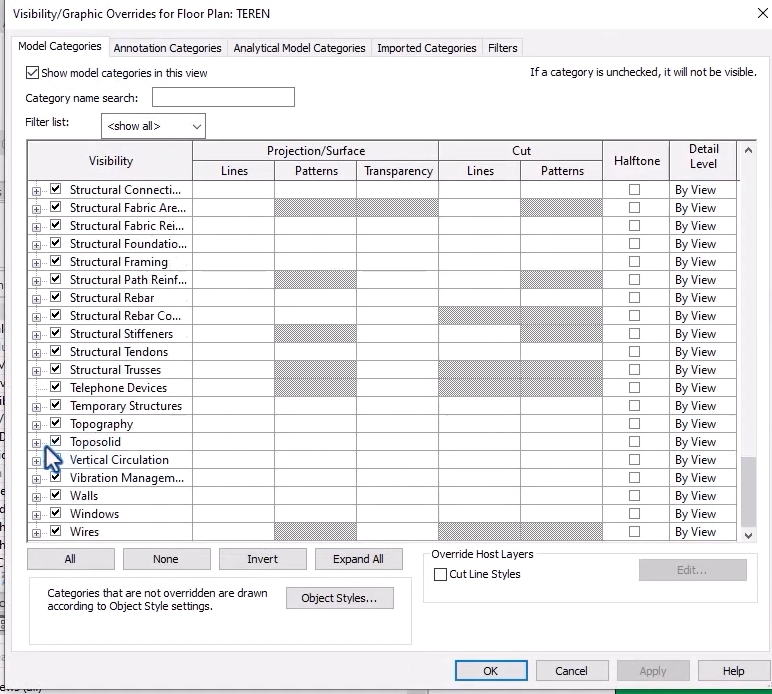
Task: Open the Filter list dropdown
Action: [x=153, y=126]
